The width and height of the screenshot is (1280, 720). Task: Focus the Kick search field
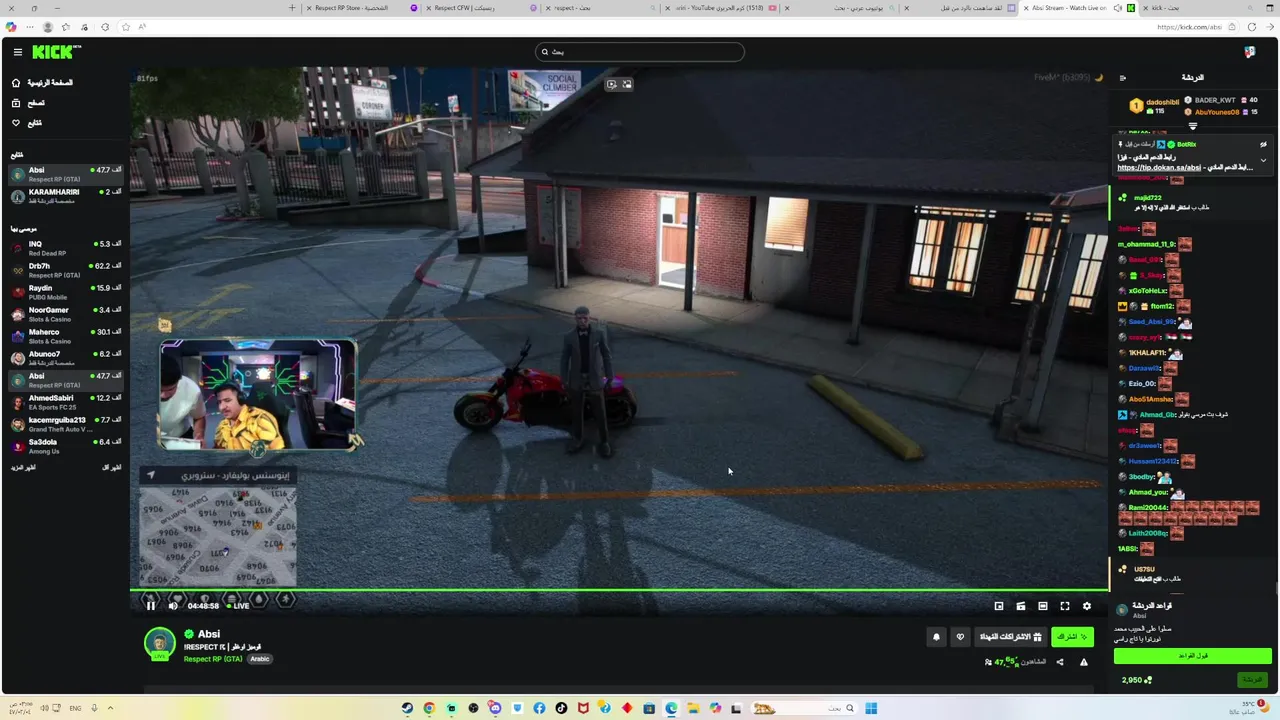point(640,52)
